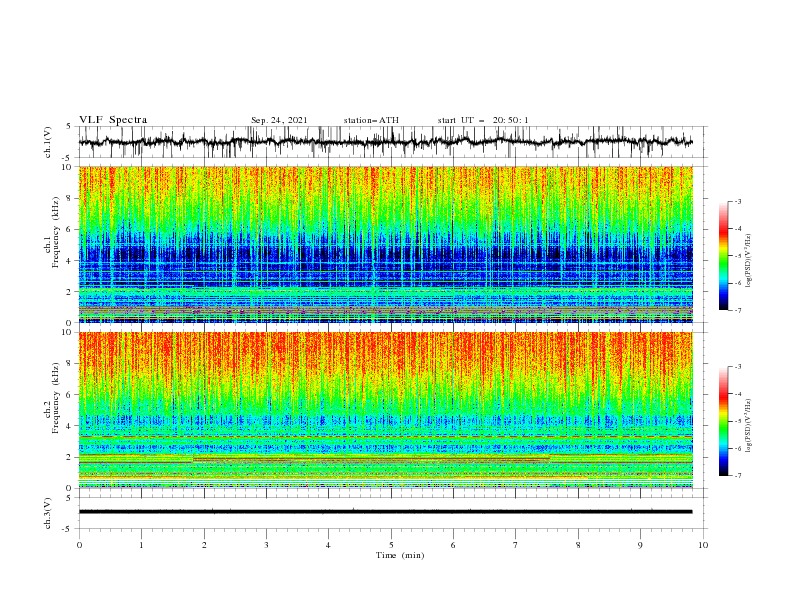Select the date text "Sep. 24, 2021"
Screen dimensions: 792x612
[x=279, y=120]
